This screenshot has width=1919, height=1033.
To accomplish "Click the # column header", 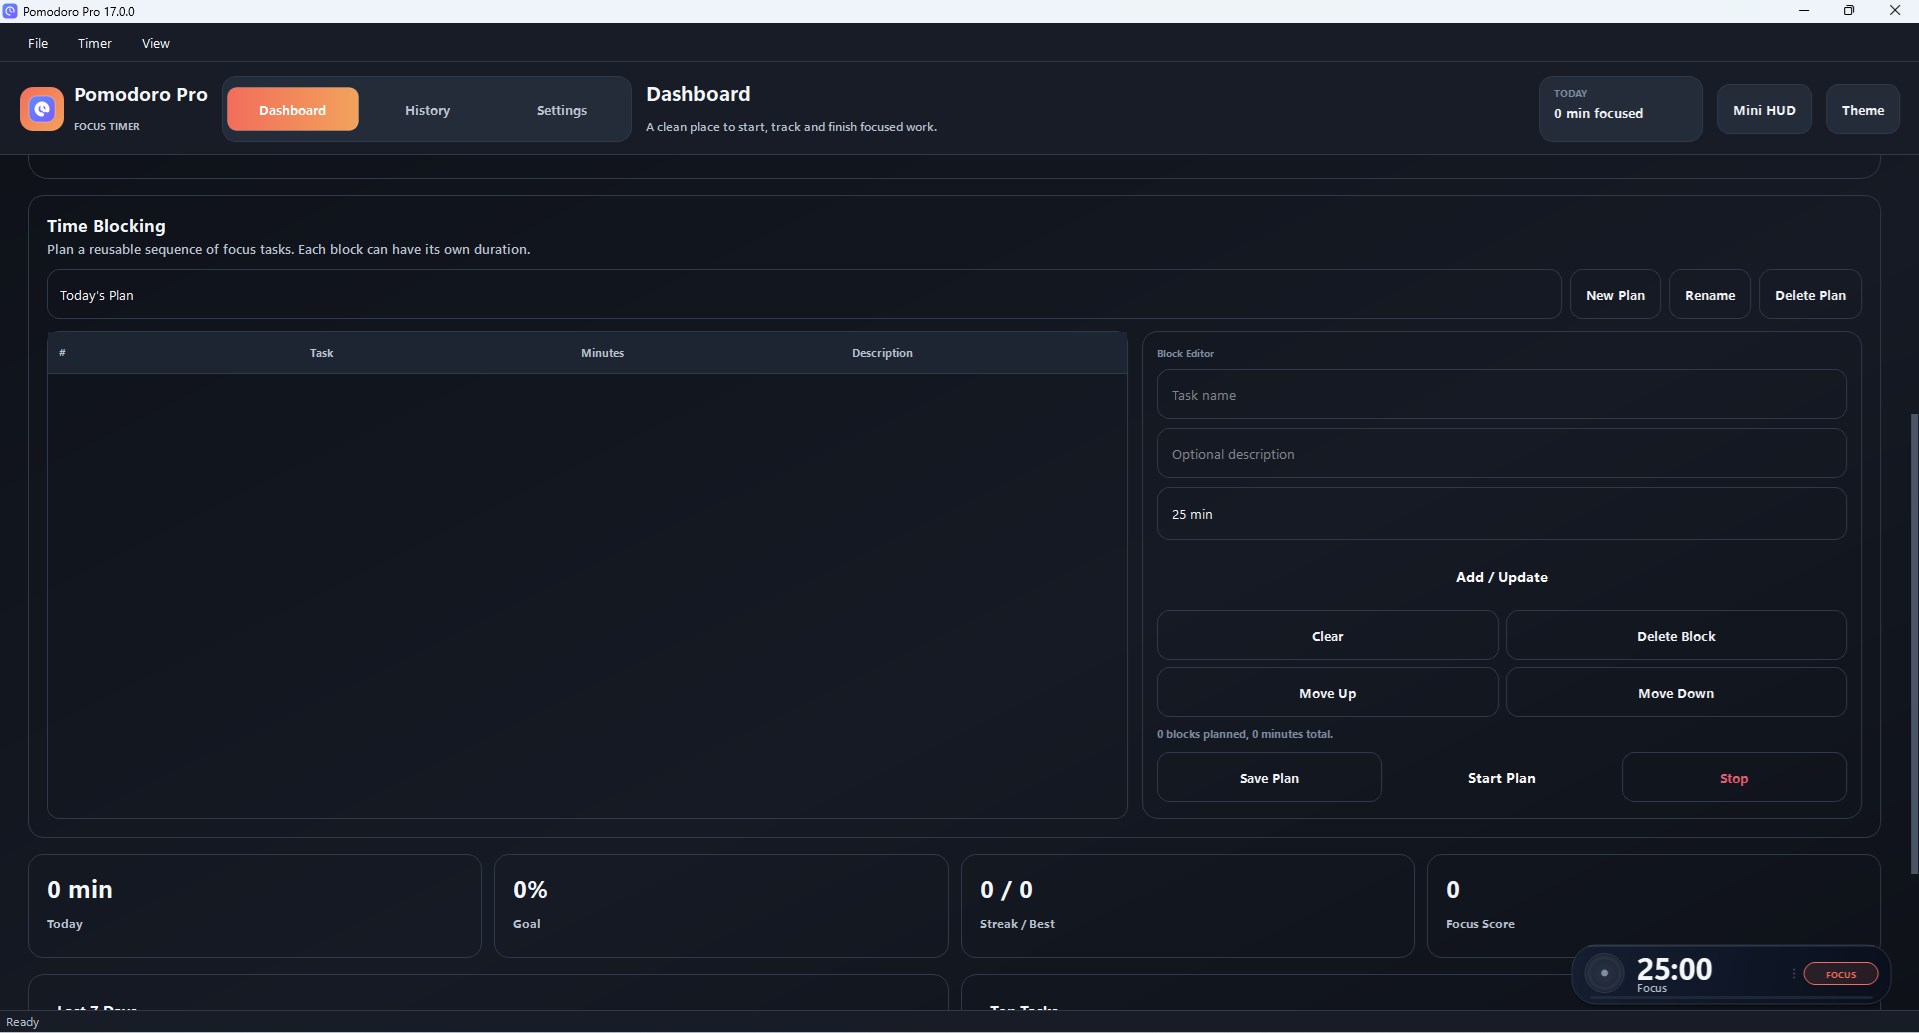I will (x=62, y=353).
